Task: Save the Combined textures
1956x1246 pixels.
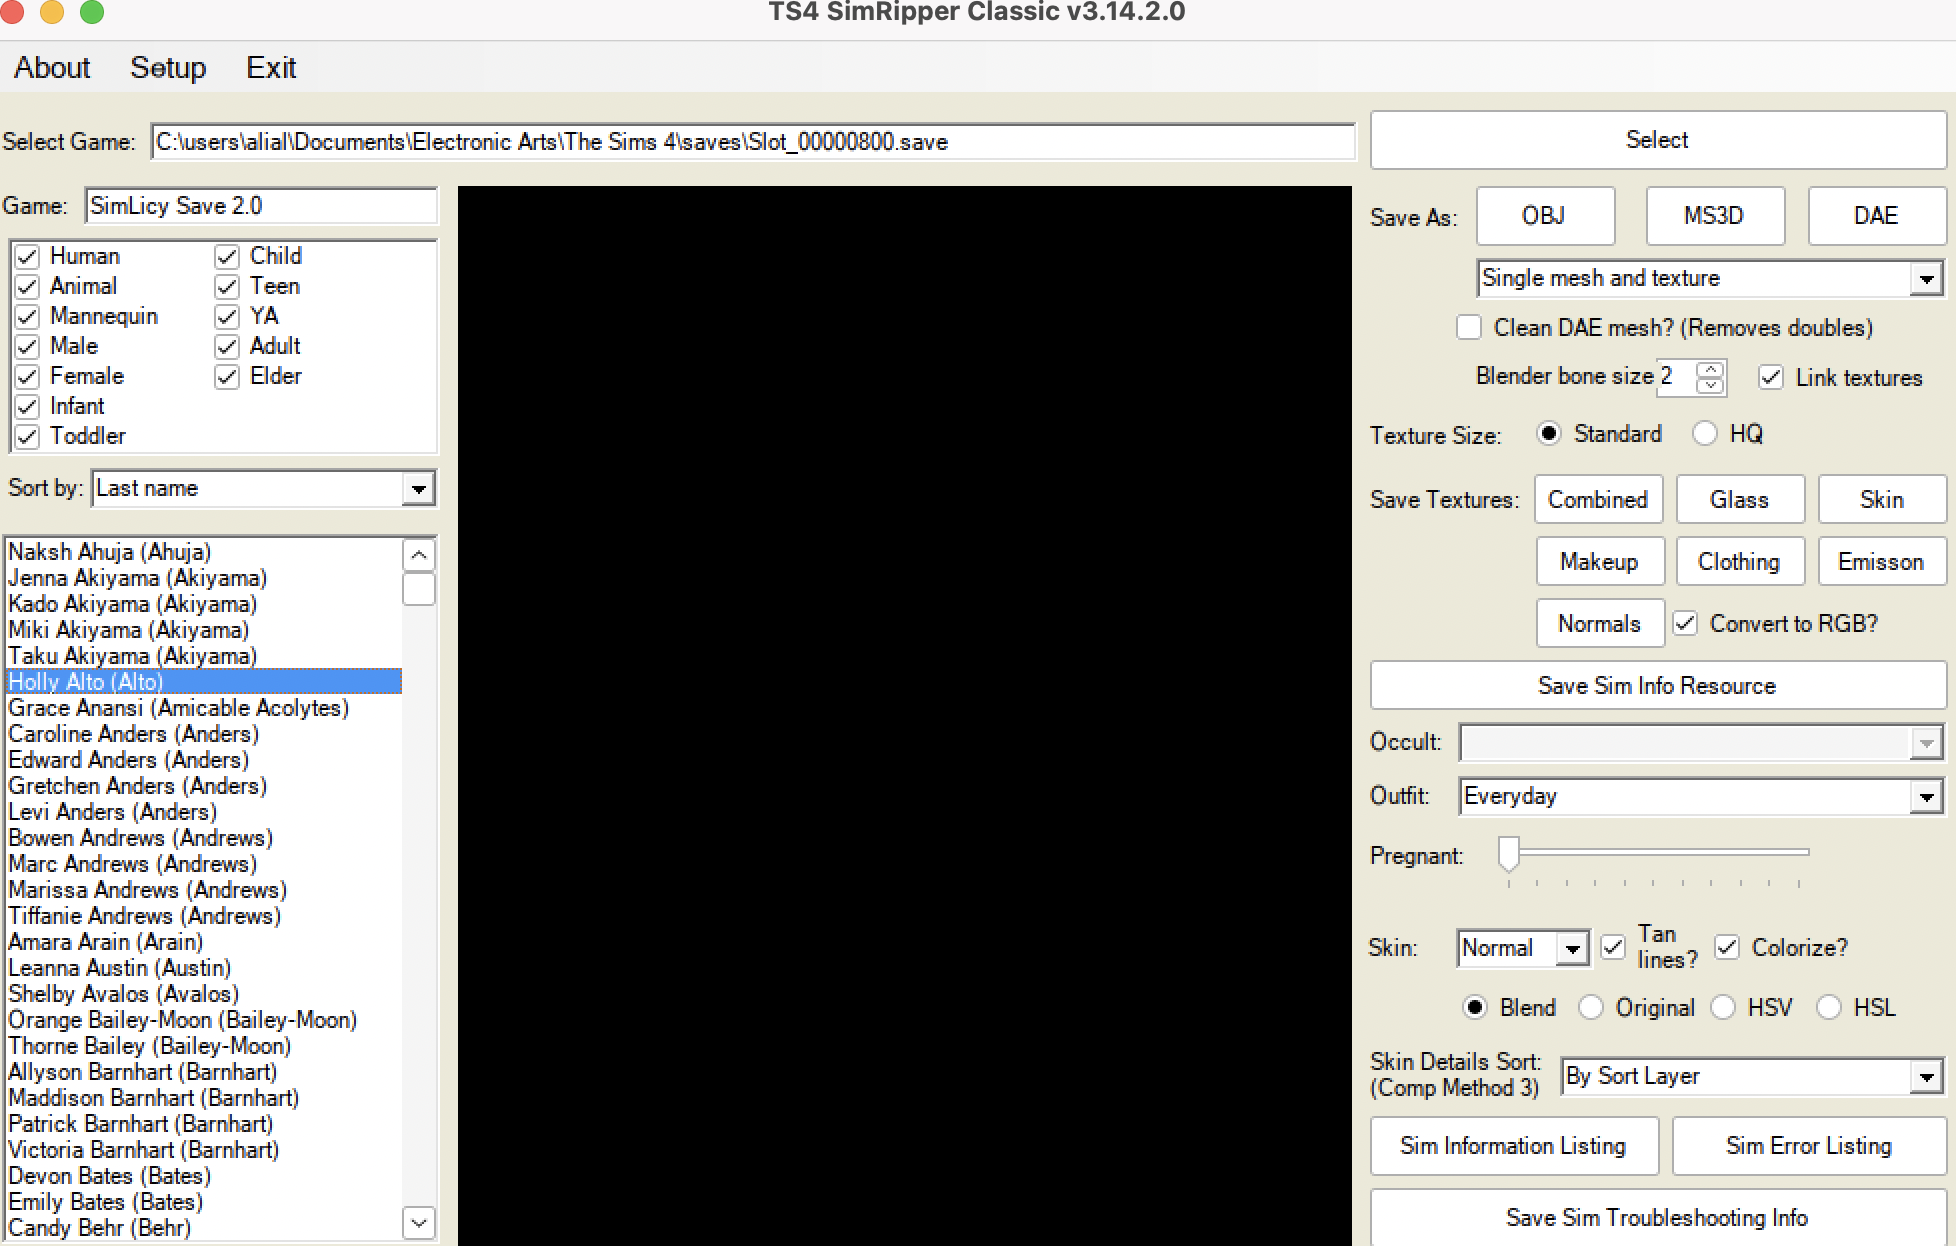Action: [x=1598, y=499]
